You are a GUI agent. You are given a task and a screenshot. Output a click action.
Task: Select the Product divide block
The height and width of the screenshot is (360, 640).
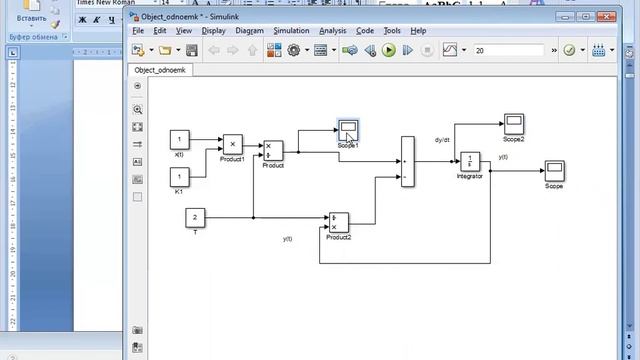point(273,151)
